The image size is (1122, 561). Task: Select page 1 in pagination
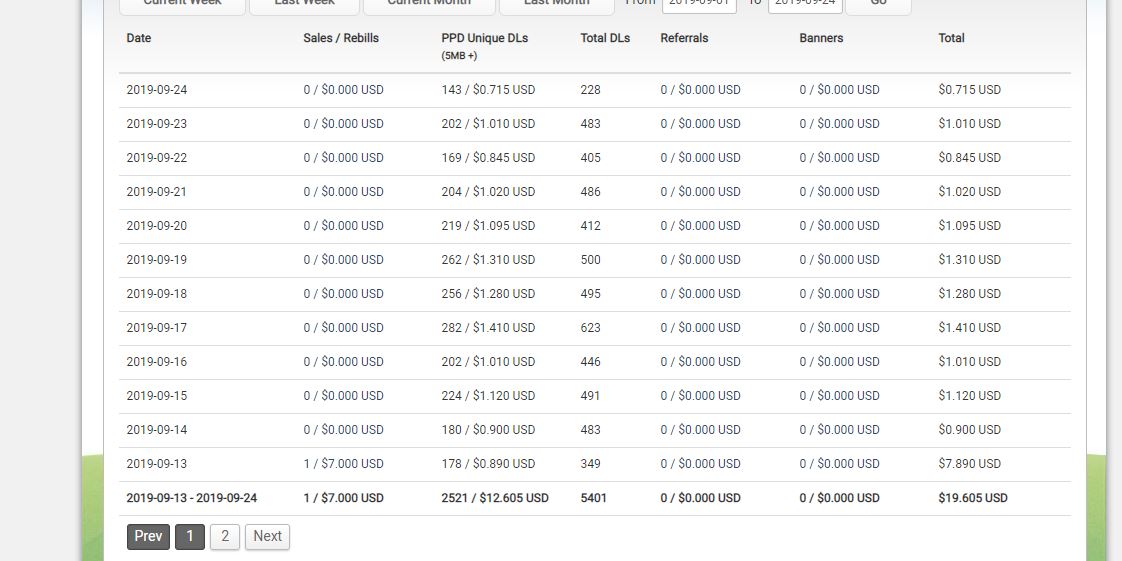tap(190, 537)
